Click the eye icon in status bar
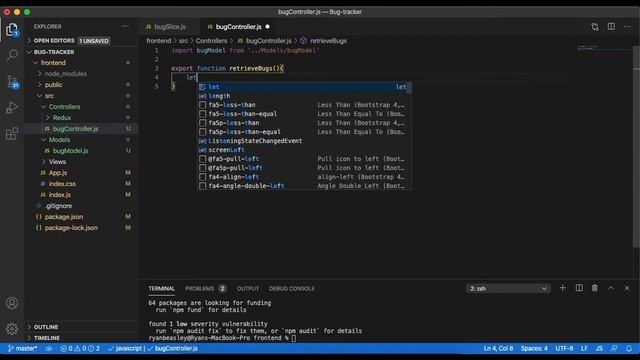 [x=49, y=349]
